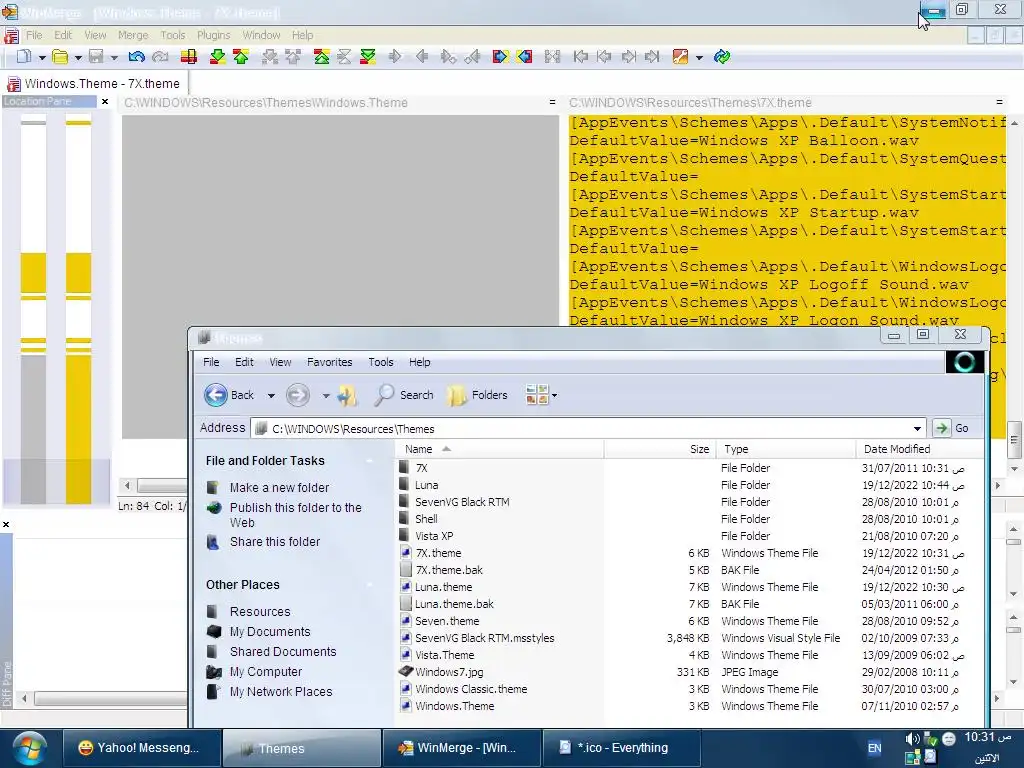Image resolution: width=1024 pixels, height=768 pixels.
Task: Click the Redo icon in WinMerge toolbar
Action: pyautogui.click(x=160, y=57)
